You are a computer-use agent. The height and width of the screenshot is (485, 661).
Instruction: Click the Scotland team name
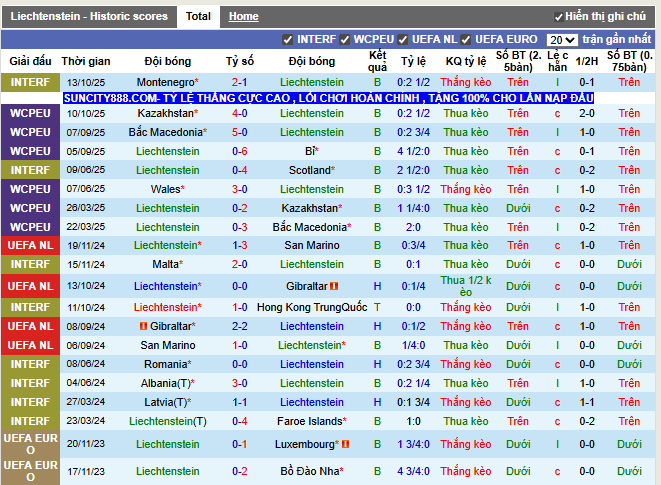pyautogui.click(x=310, y=170)
